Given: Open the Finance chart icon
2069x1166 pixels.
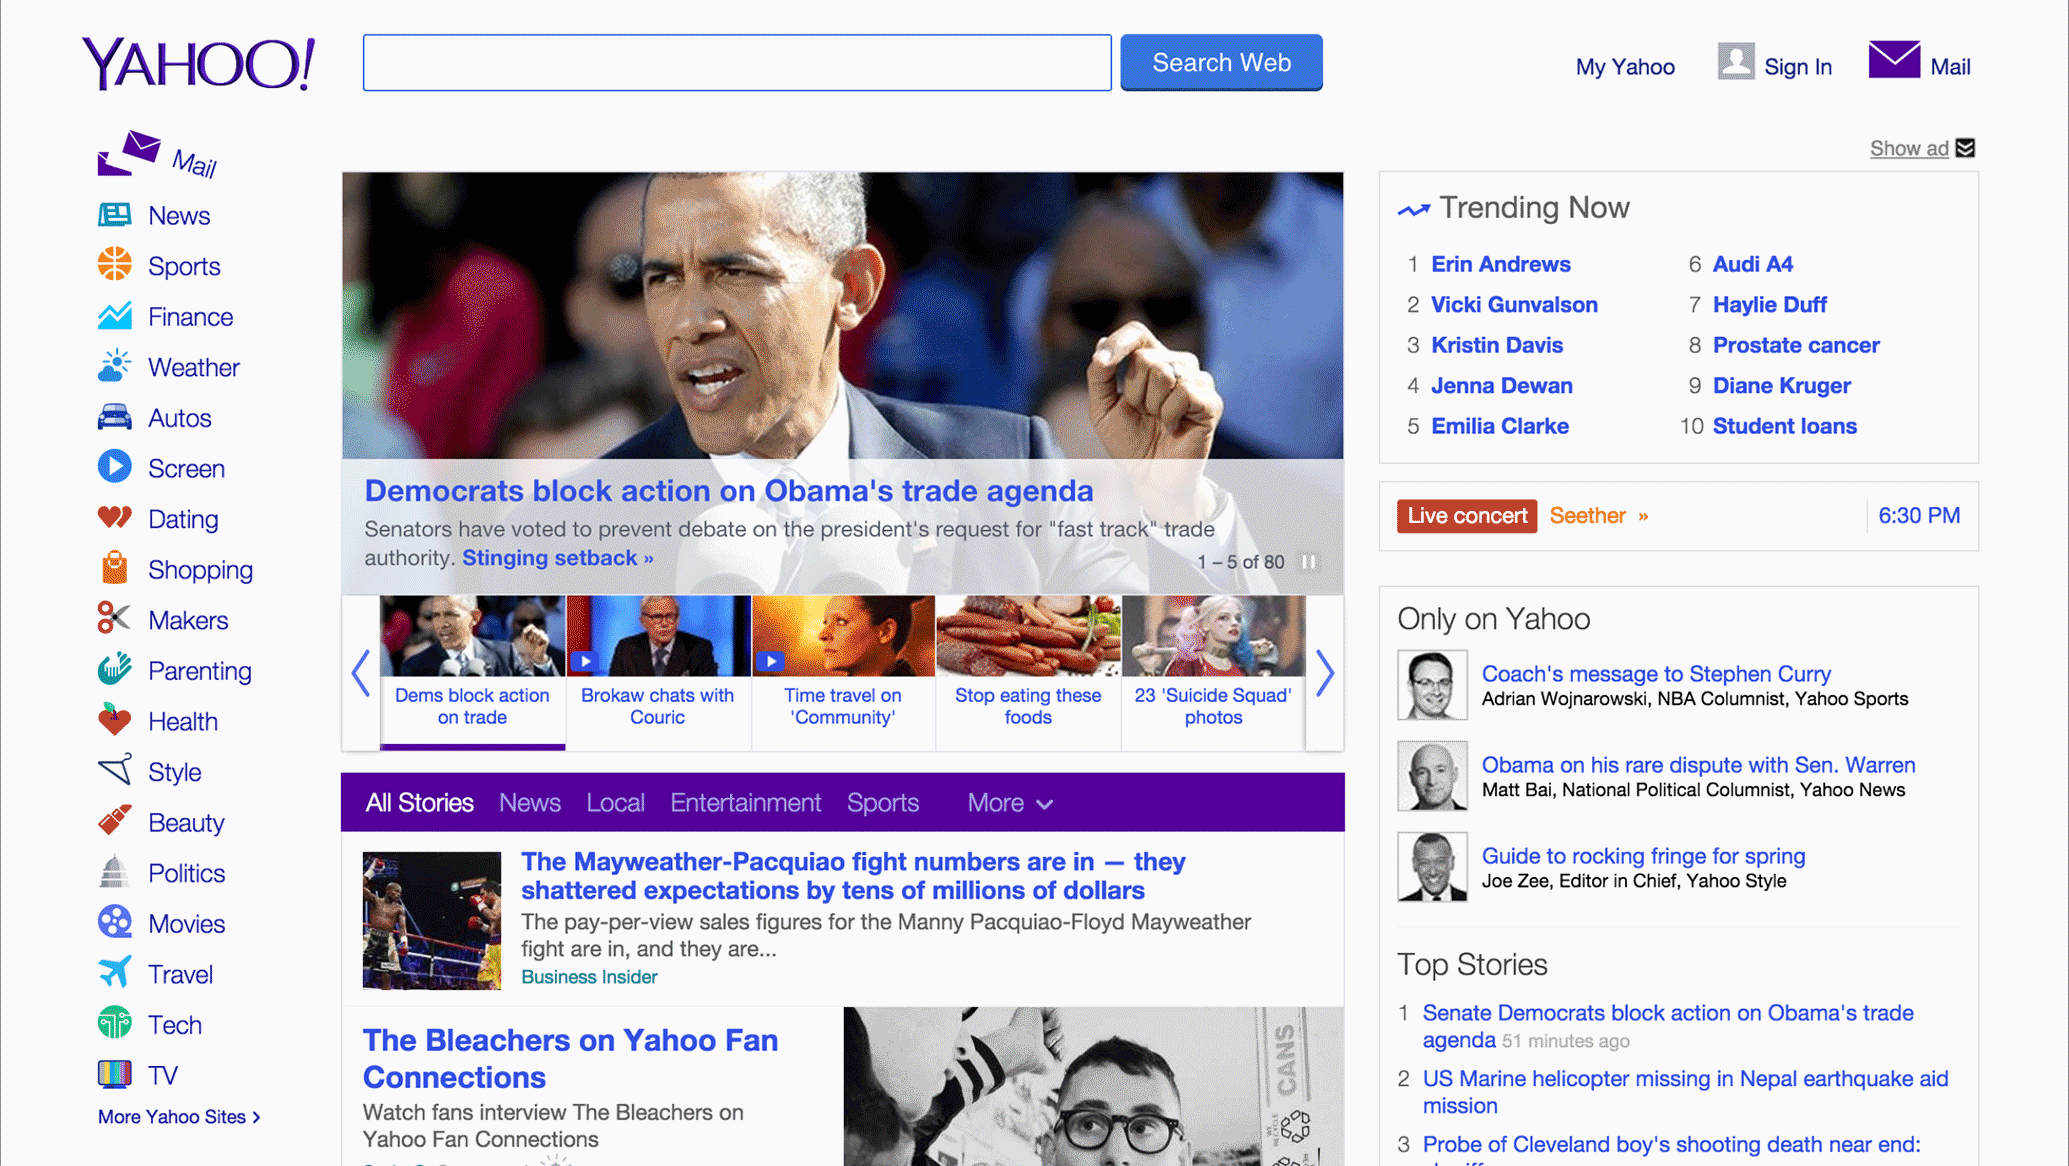Looking at the screenshot, I should [114, 316].
